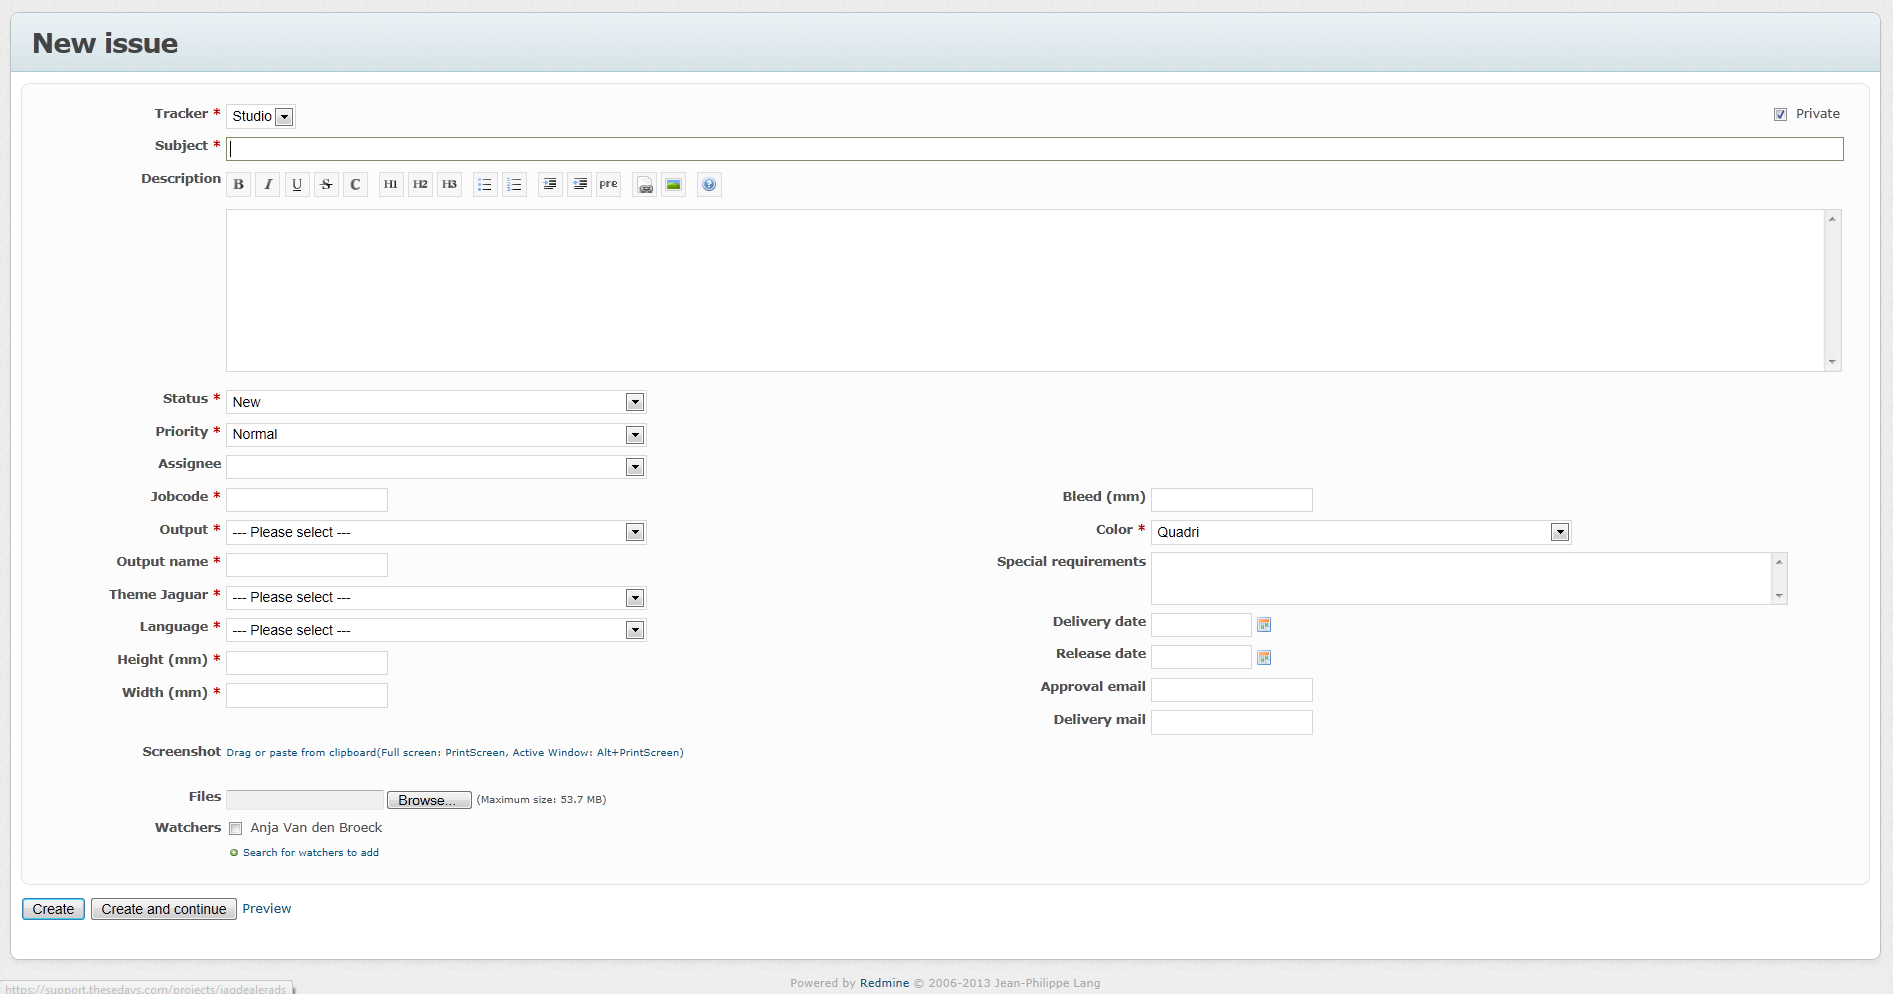Image resolution: width=1893 pixels, height=994 pixels.
Task: Apply strikethrough formatting to description text
Action: coord(326,185)
